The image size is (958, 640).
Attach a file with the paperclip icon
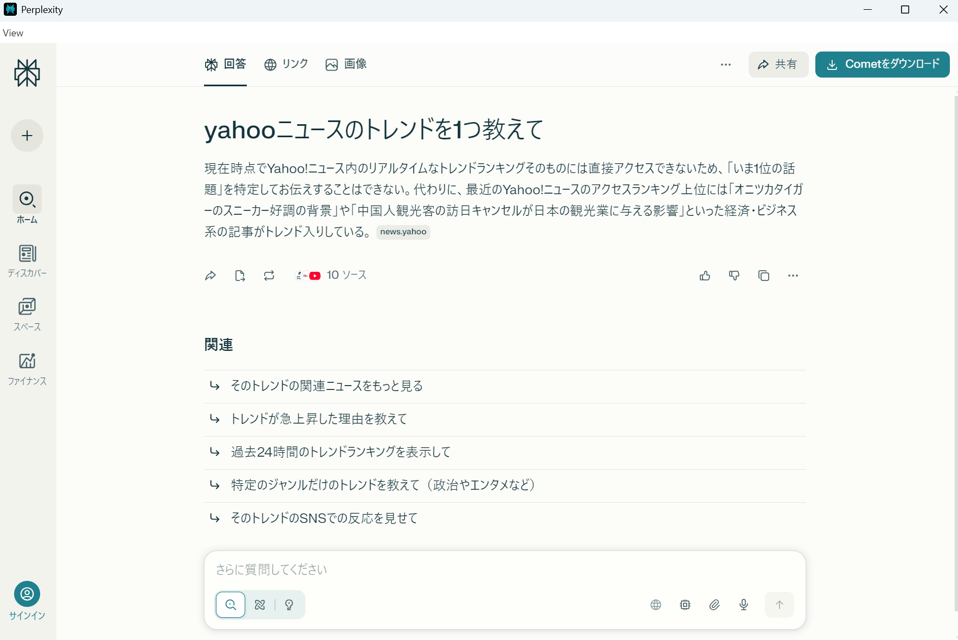714,605
